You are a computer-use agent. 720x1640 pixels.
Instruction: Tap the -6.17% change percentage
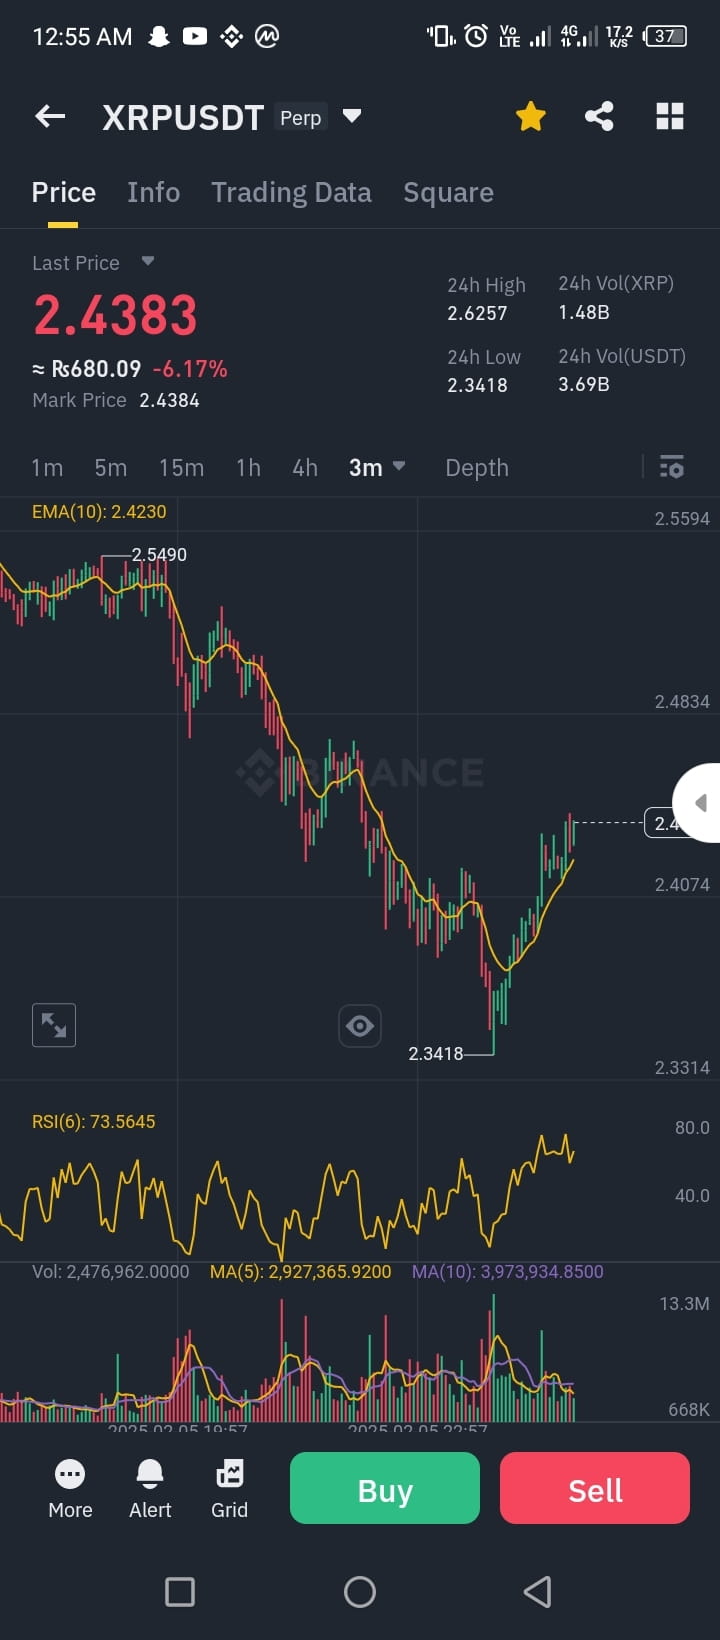(x=190, y=369)
